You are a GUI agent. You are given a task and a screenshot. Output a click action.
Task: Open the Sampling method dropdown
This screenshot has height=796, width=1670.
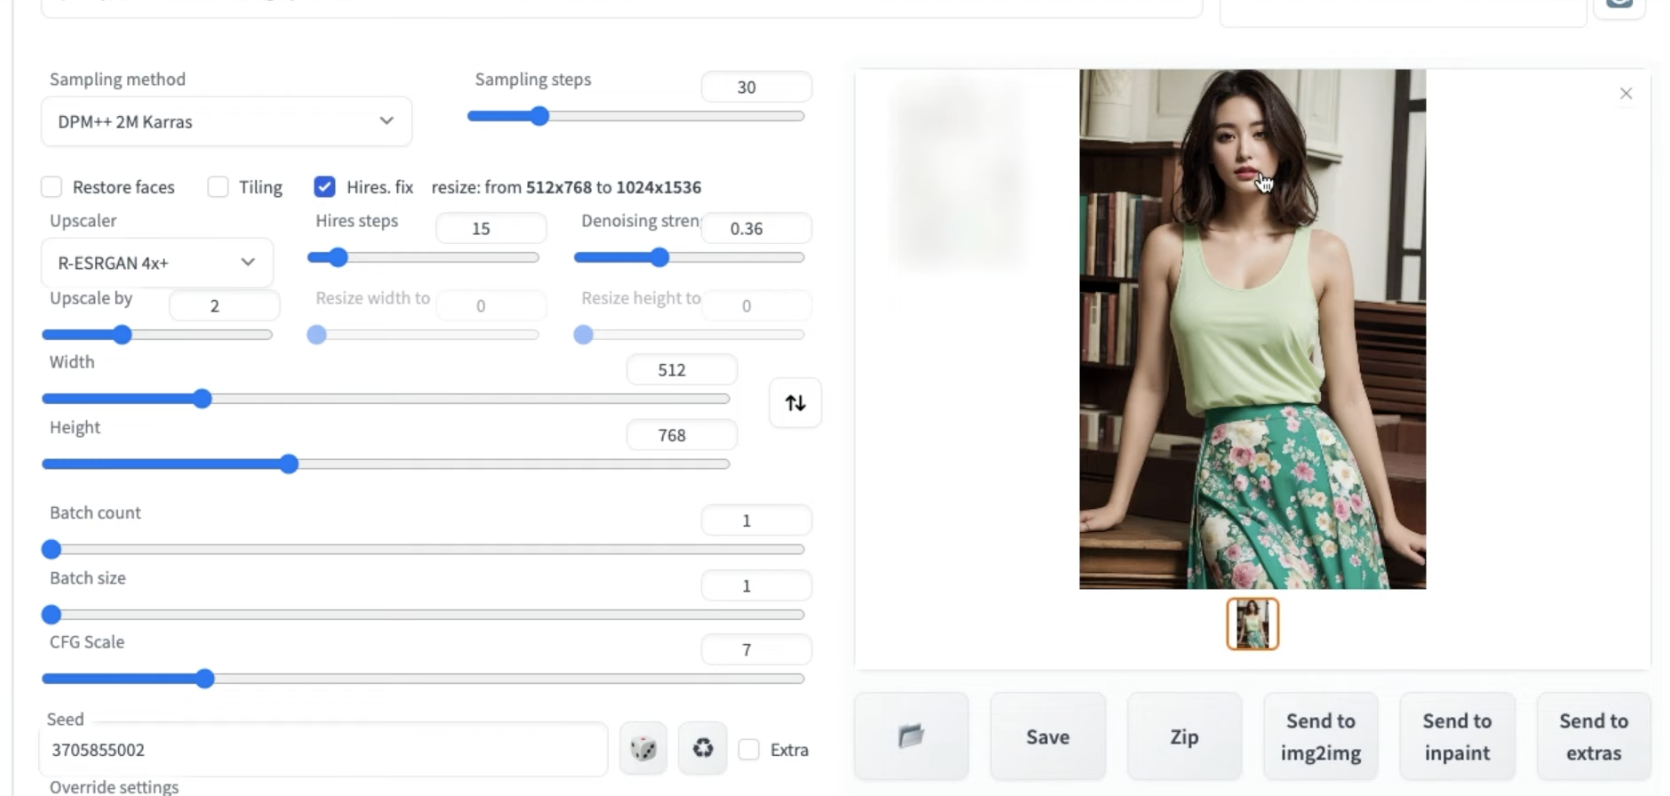(x=227, y=122)
